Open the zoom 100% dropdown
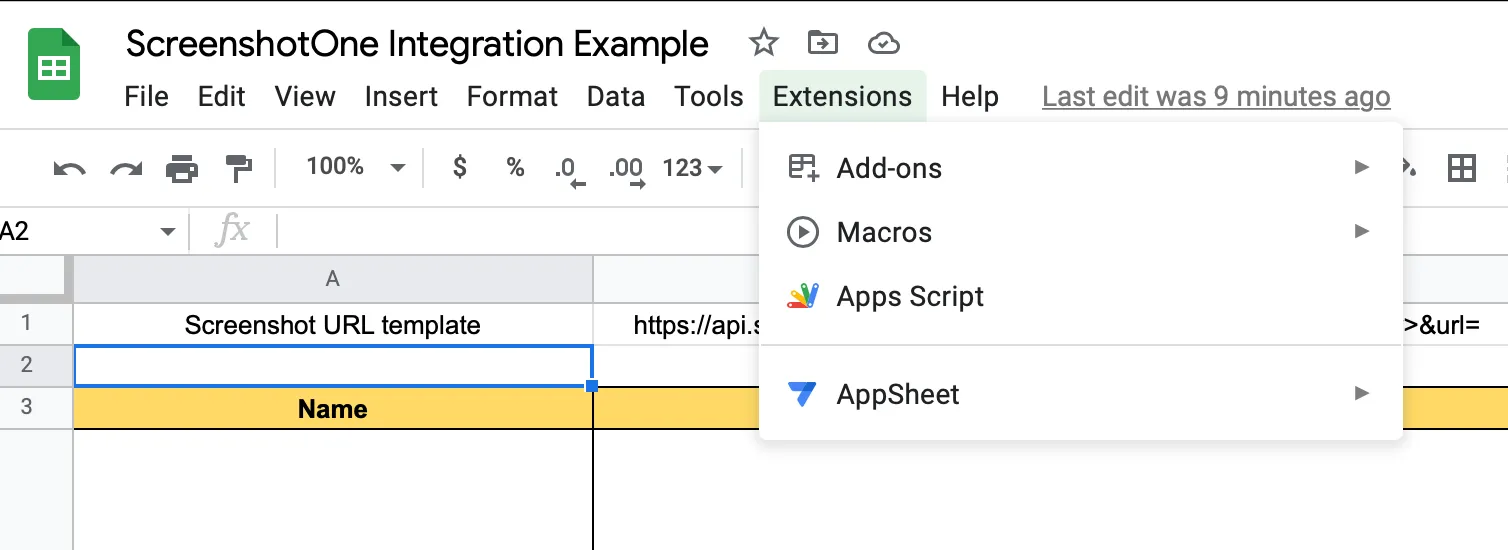This screenshot has width=1508, height=550. [x=355, y=167]
